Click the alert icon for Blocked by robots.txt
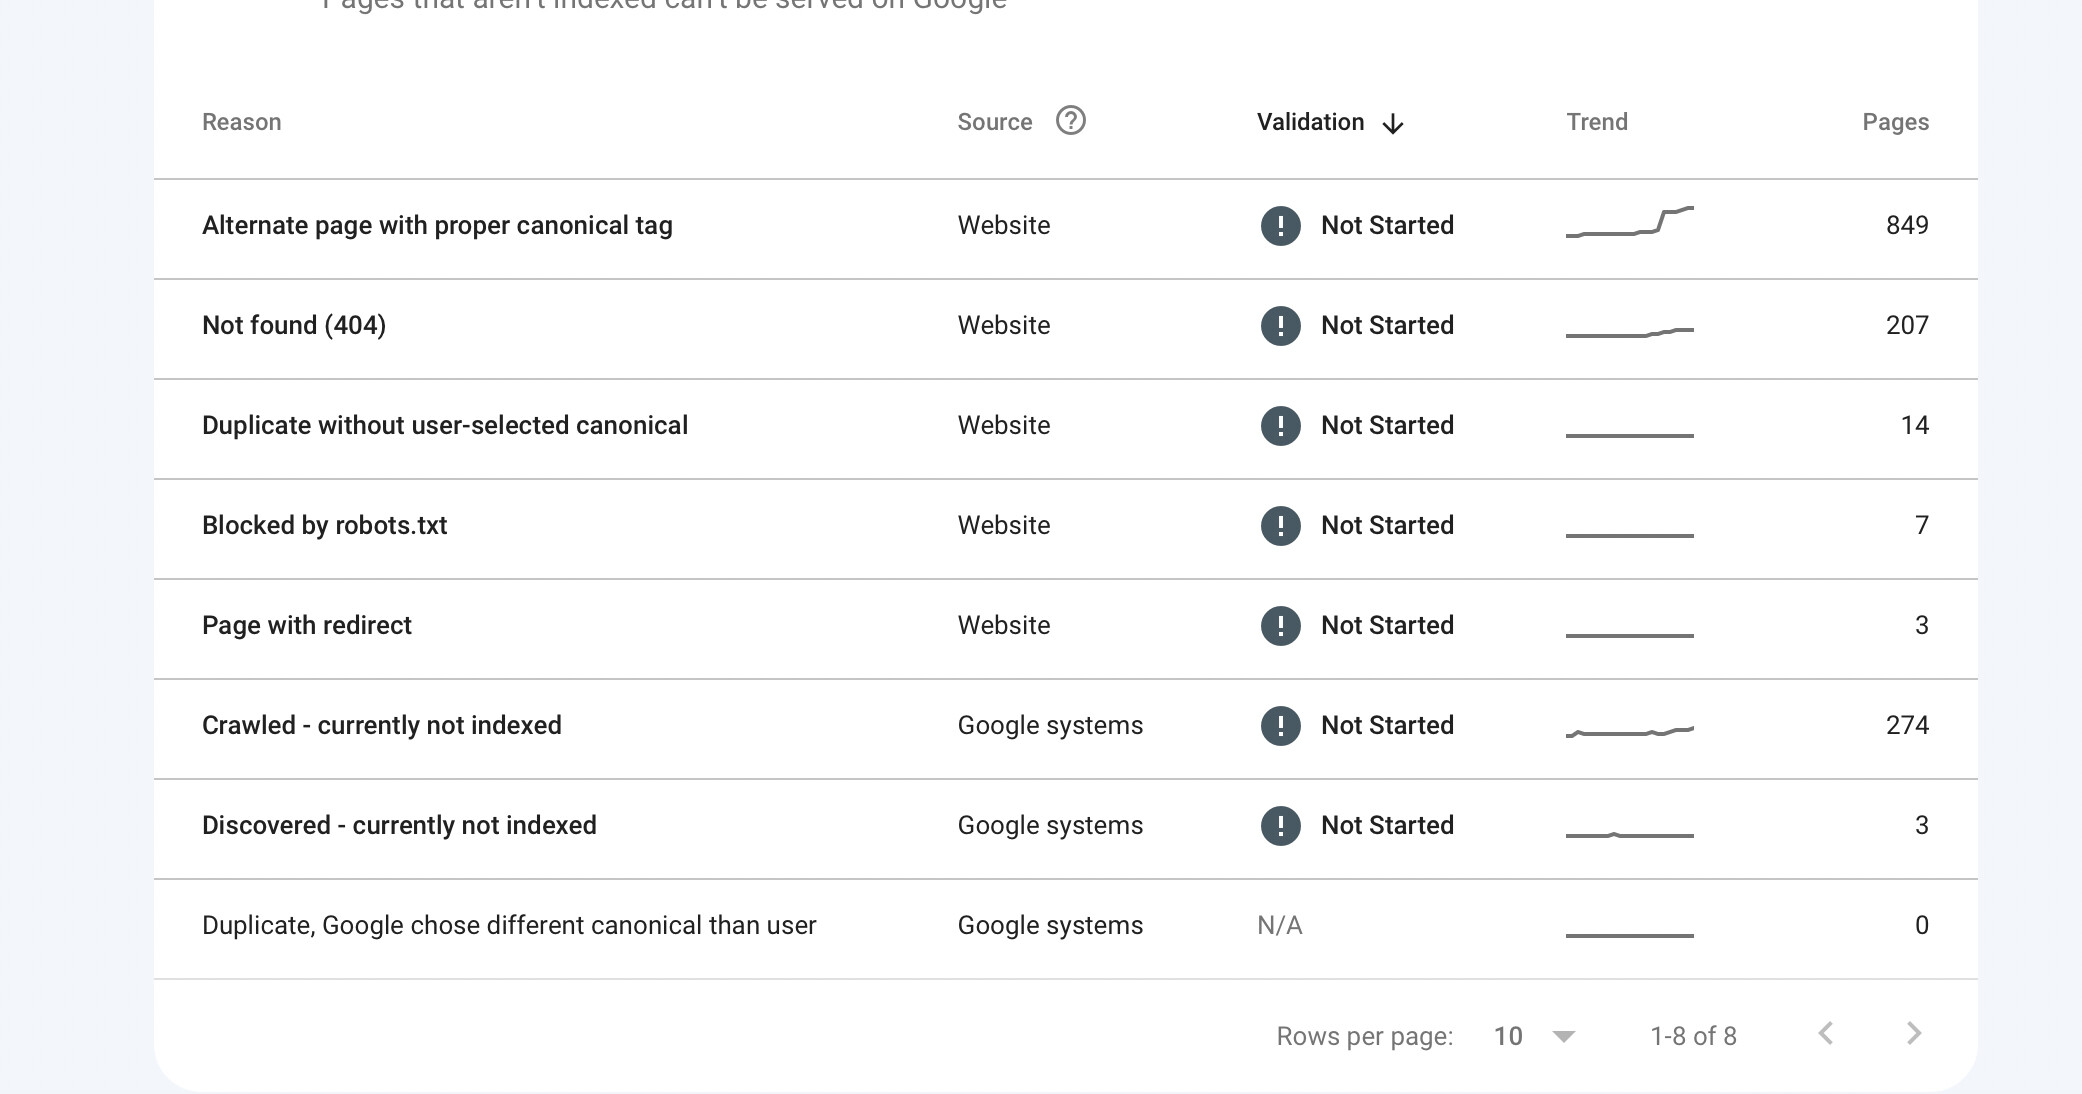This screenshot has height=1094, width=2082. [1280, 526]
